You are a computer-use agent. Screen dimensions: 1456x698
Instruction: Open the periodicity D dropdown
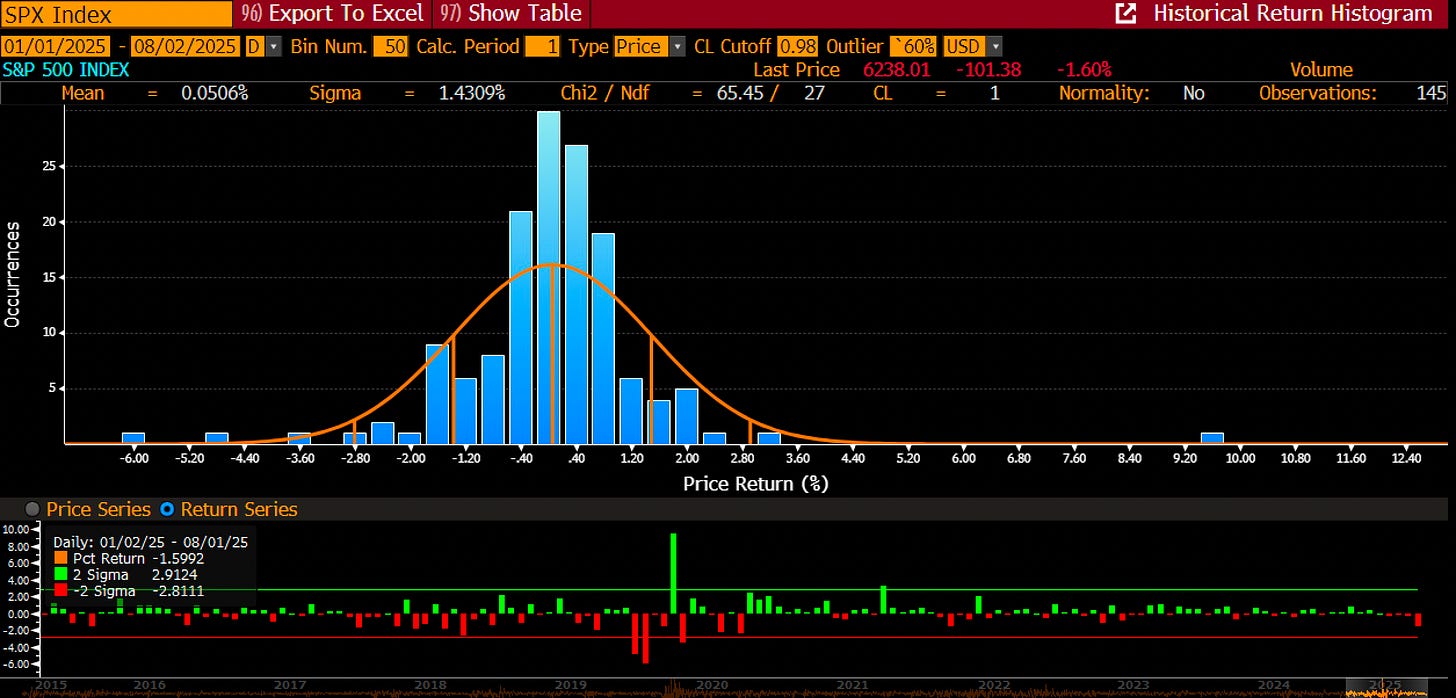coord(273,46)
